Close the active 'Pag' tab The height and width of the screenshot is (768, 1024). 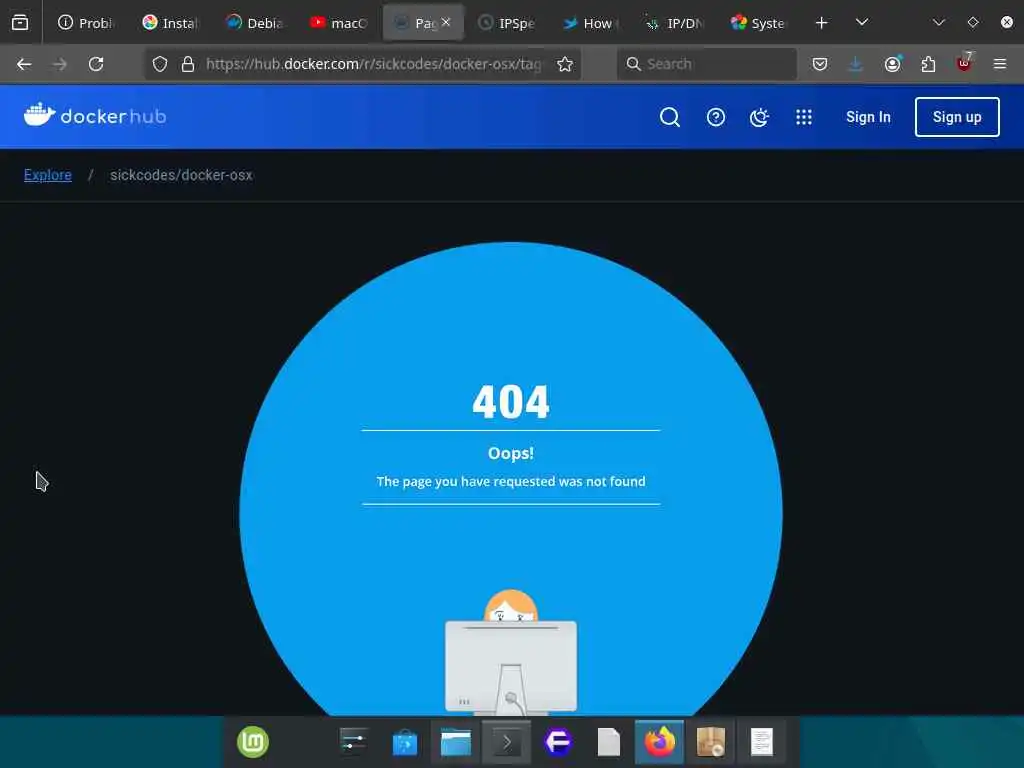coord(446,22)
